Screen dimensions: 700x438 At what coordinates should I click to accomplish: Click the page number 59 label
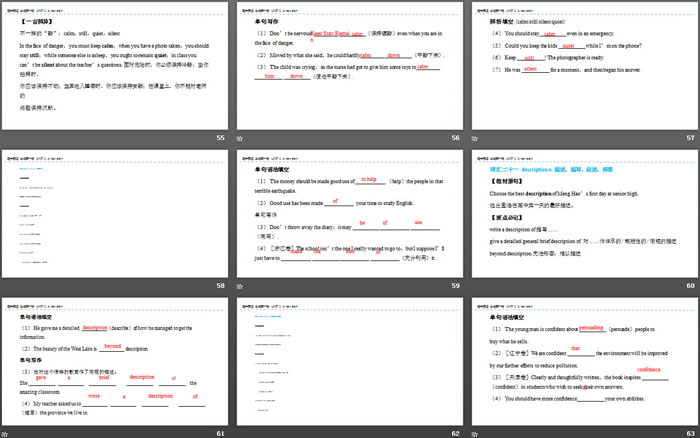point(455,285)
